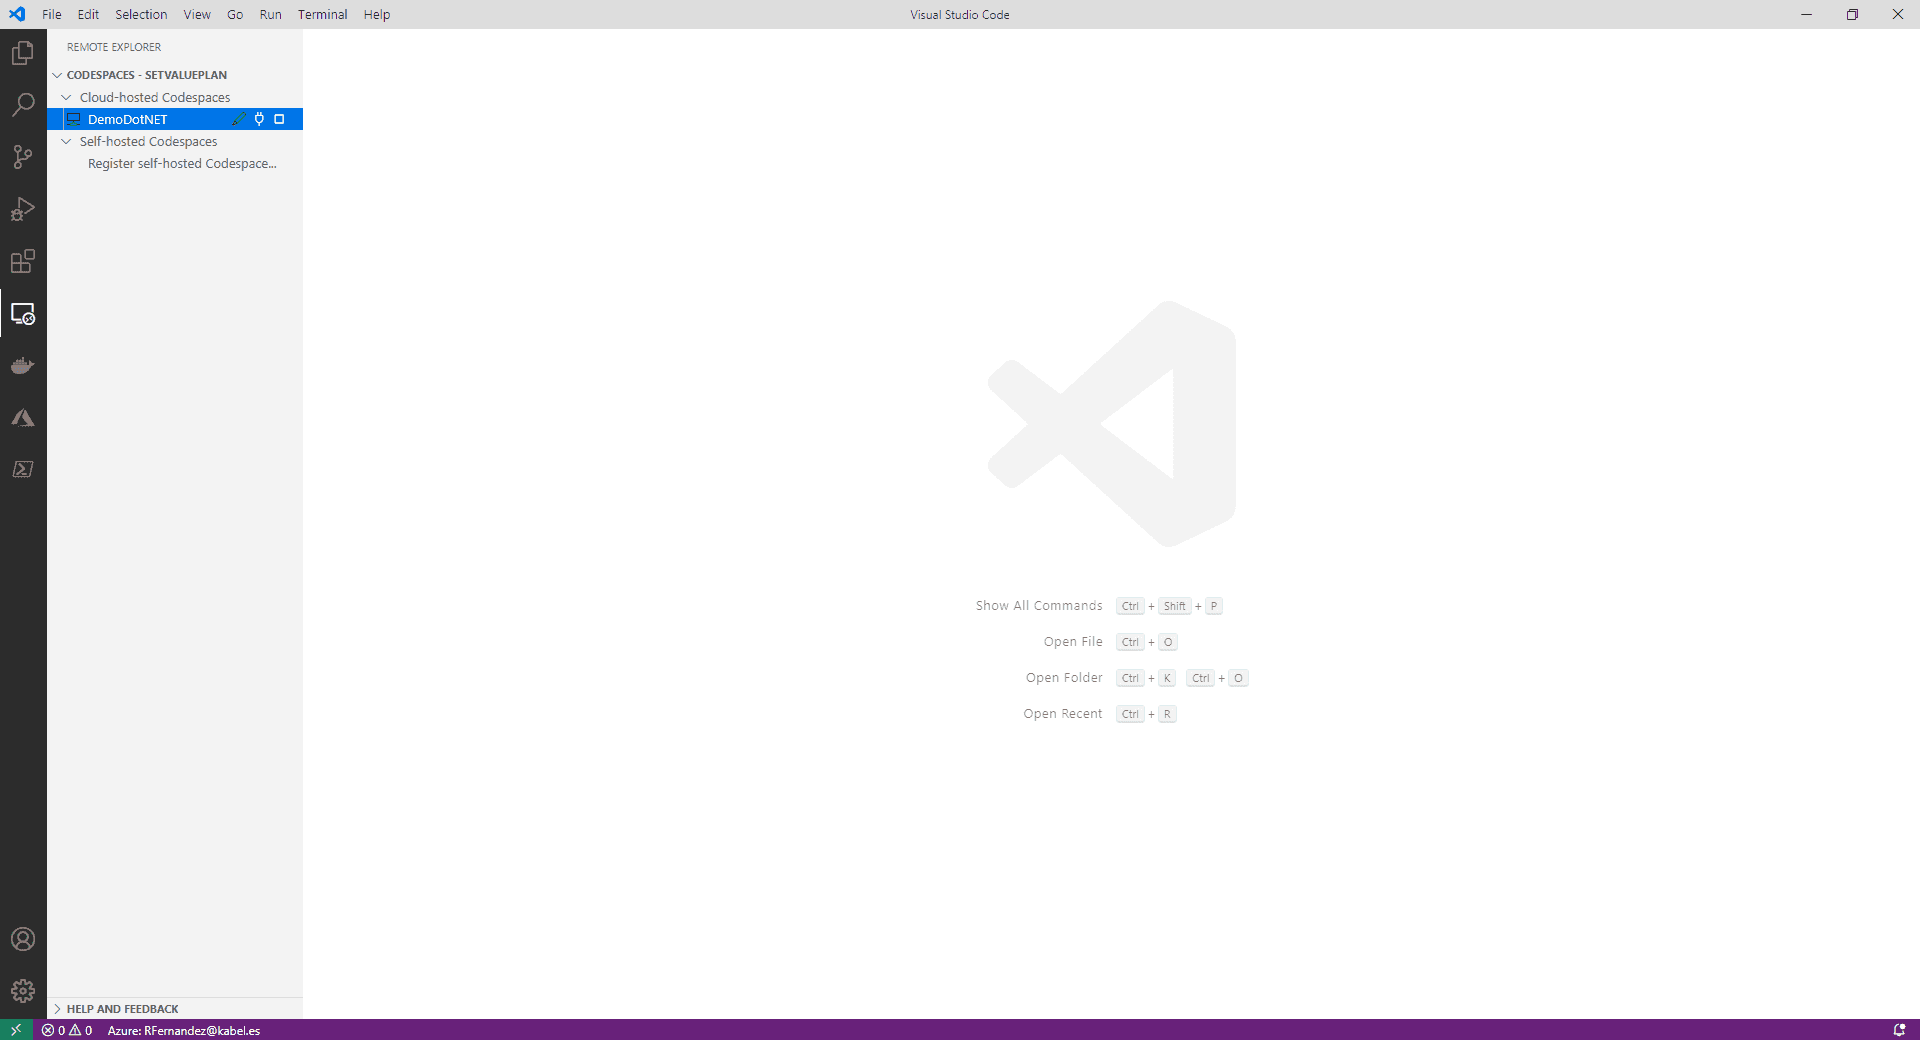
Task: Restore down the VS Code window
Action: pos(1852,14)
